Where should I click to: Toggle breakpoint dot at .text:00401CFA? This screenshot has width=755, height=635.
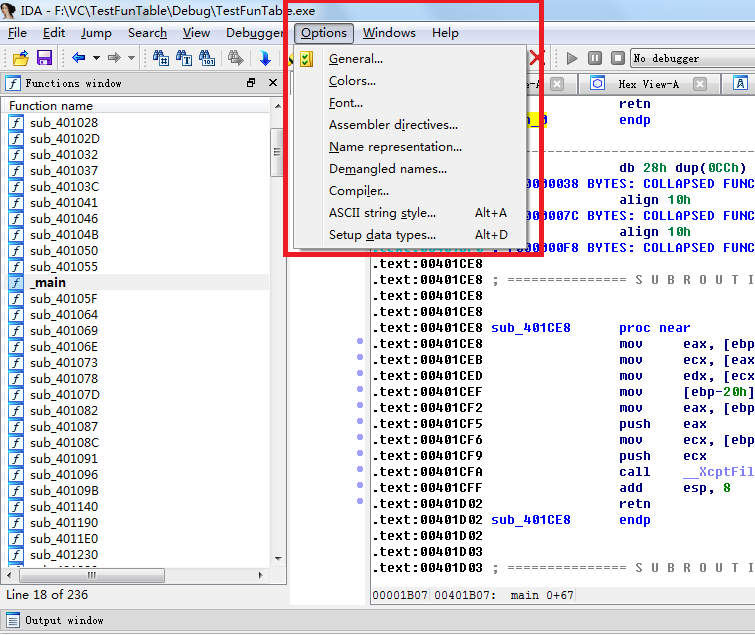tap(360, 469)
